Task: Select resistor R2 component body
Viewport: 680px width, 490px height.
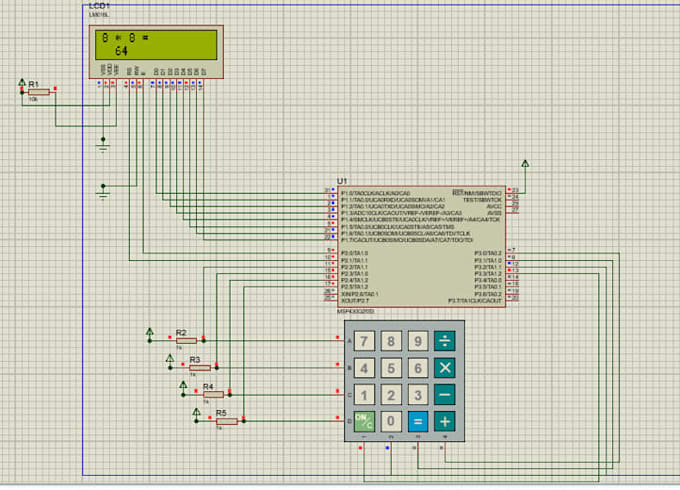Action: tap(186, 340)
